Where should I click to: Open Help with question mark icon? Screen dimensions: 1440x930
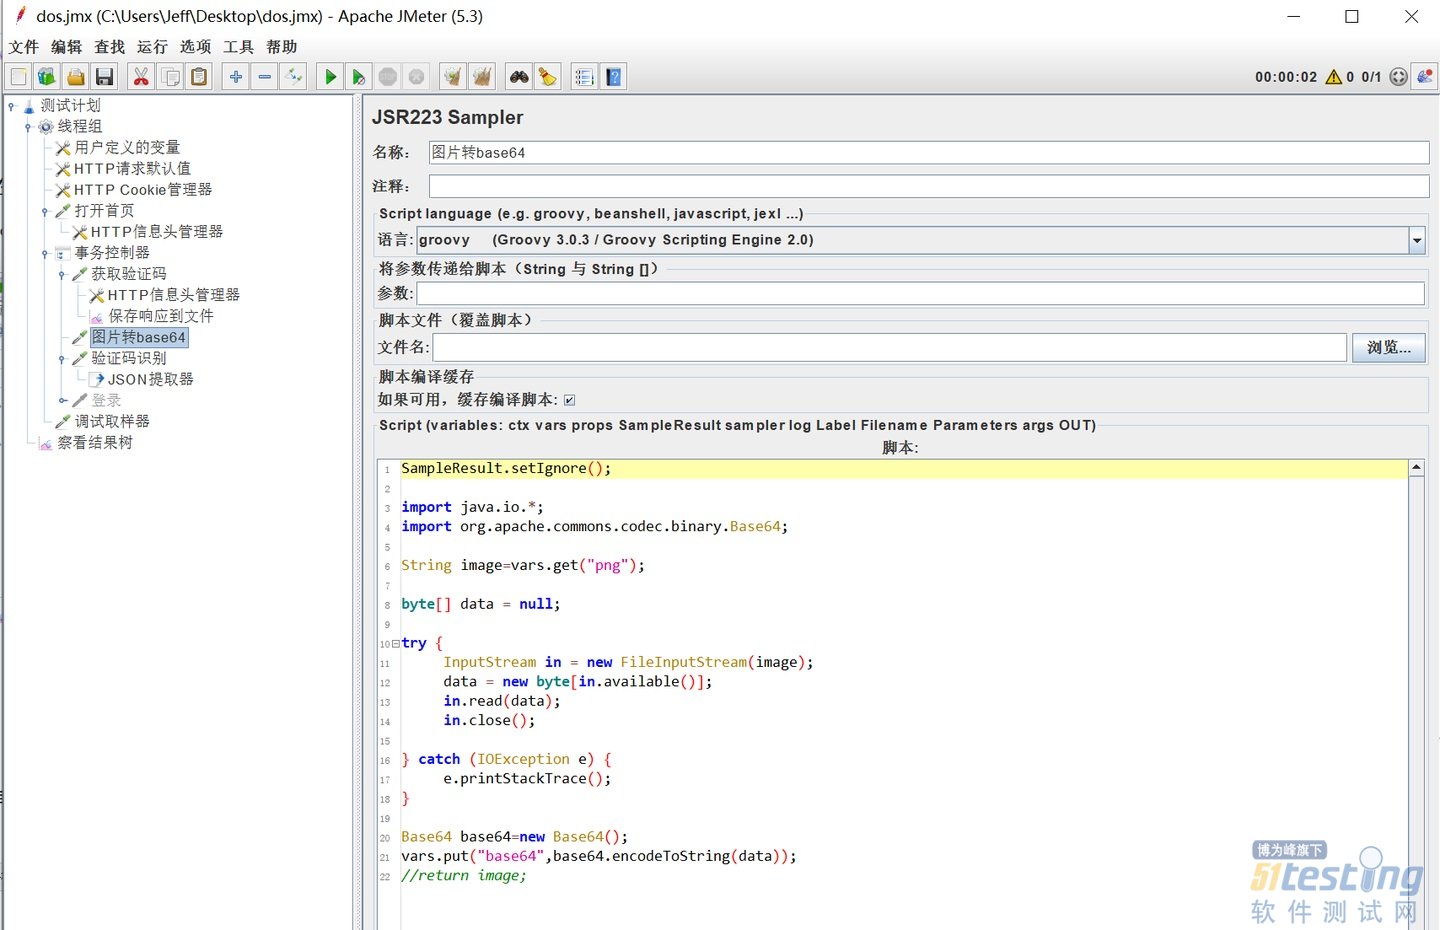614,77
